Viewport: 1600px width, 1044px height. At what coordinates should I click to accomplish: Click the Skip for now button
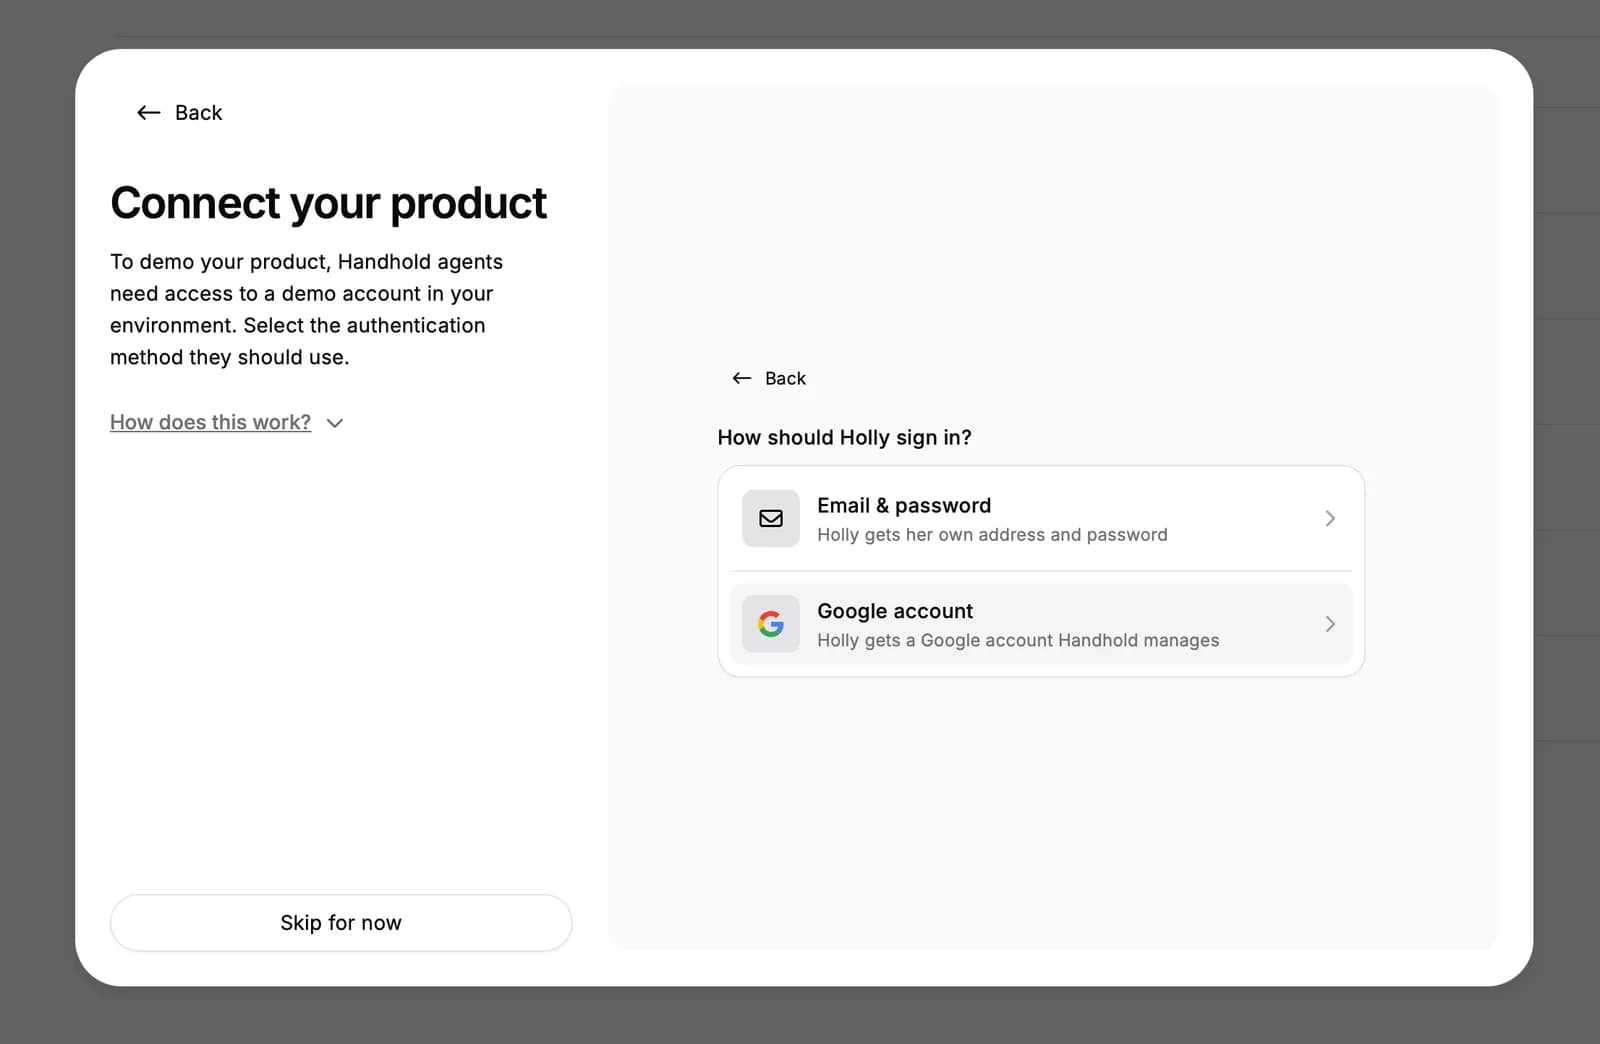(341, 922)
